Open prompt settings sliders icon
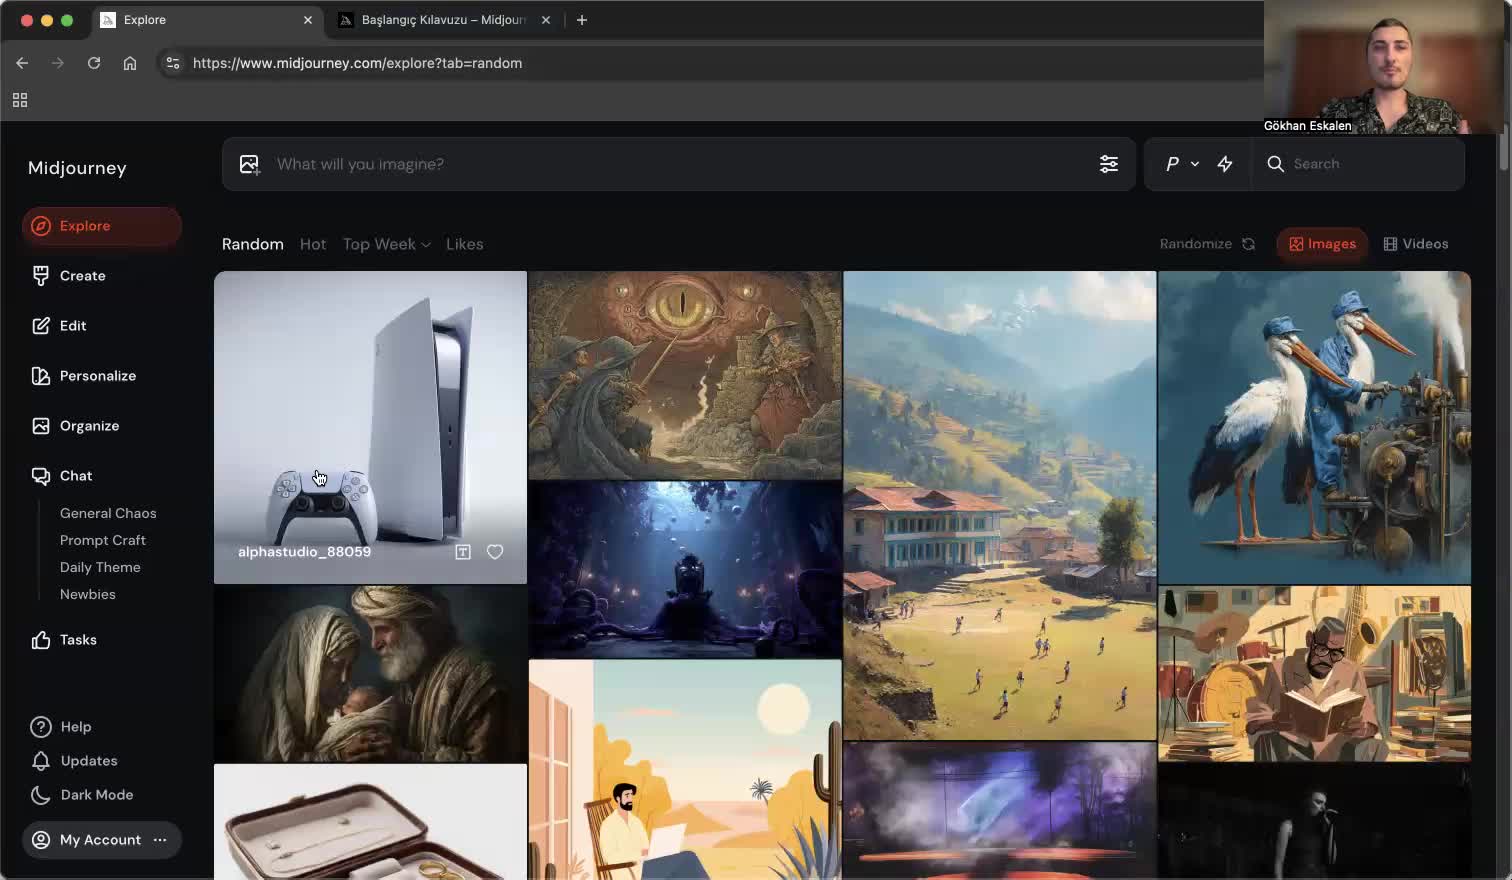The image size is (1512, 880). point(1109,164)
